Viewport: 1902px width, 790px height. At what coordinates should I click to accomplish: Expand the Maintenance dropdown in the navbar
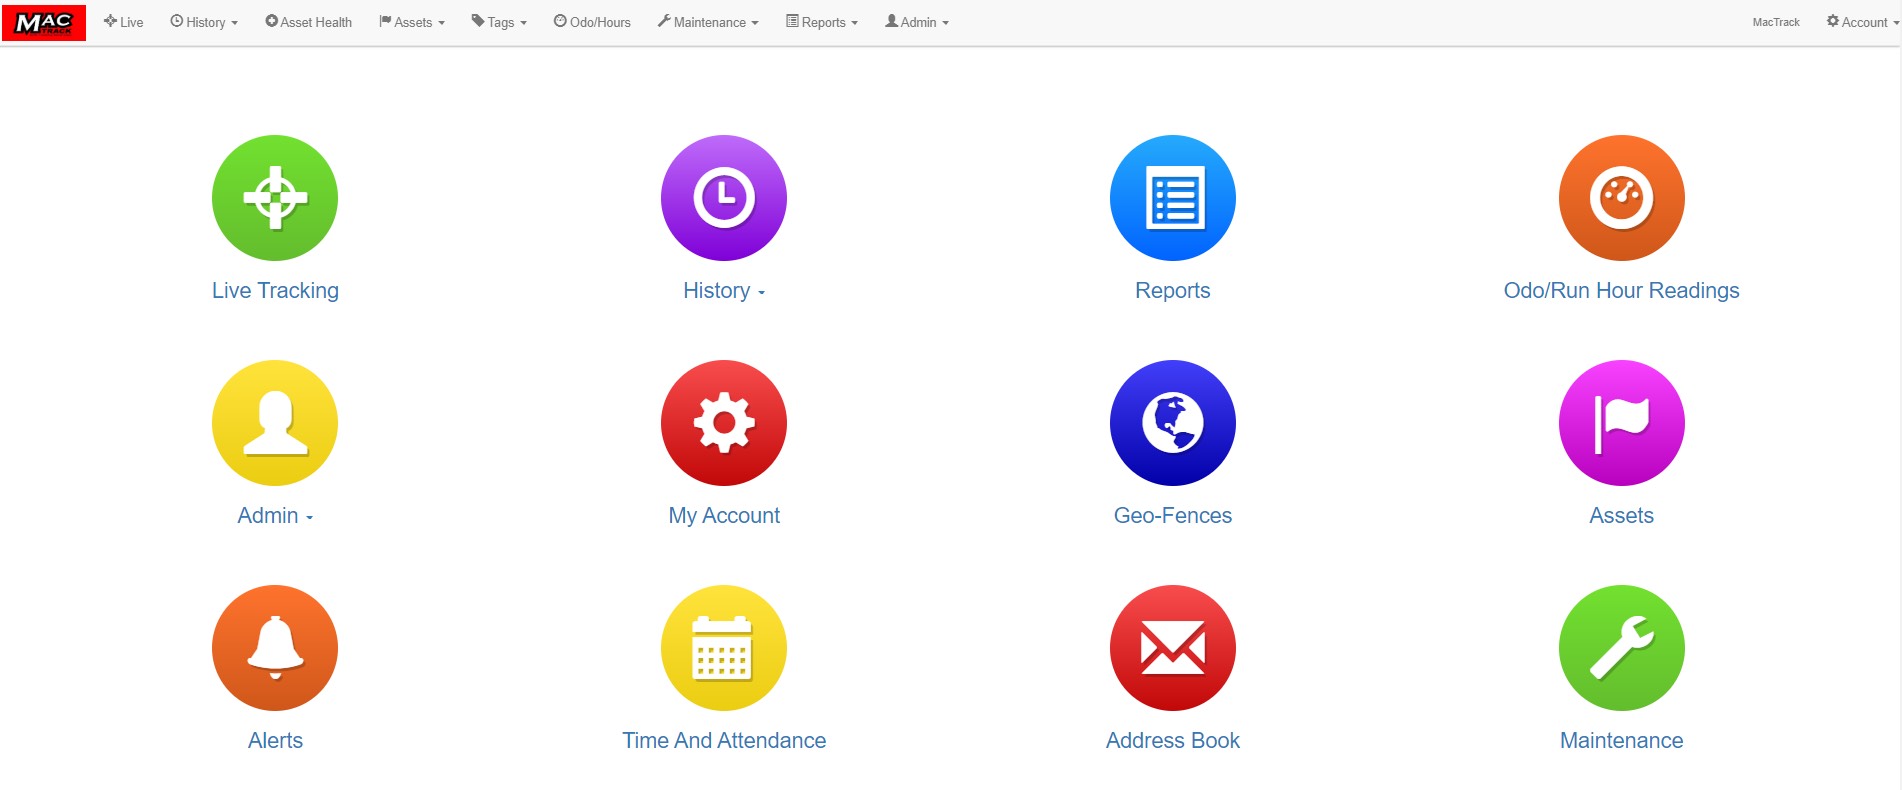pyautogui.click(x=708, y=22)
